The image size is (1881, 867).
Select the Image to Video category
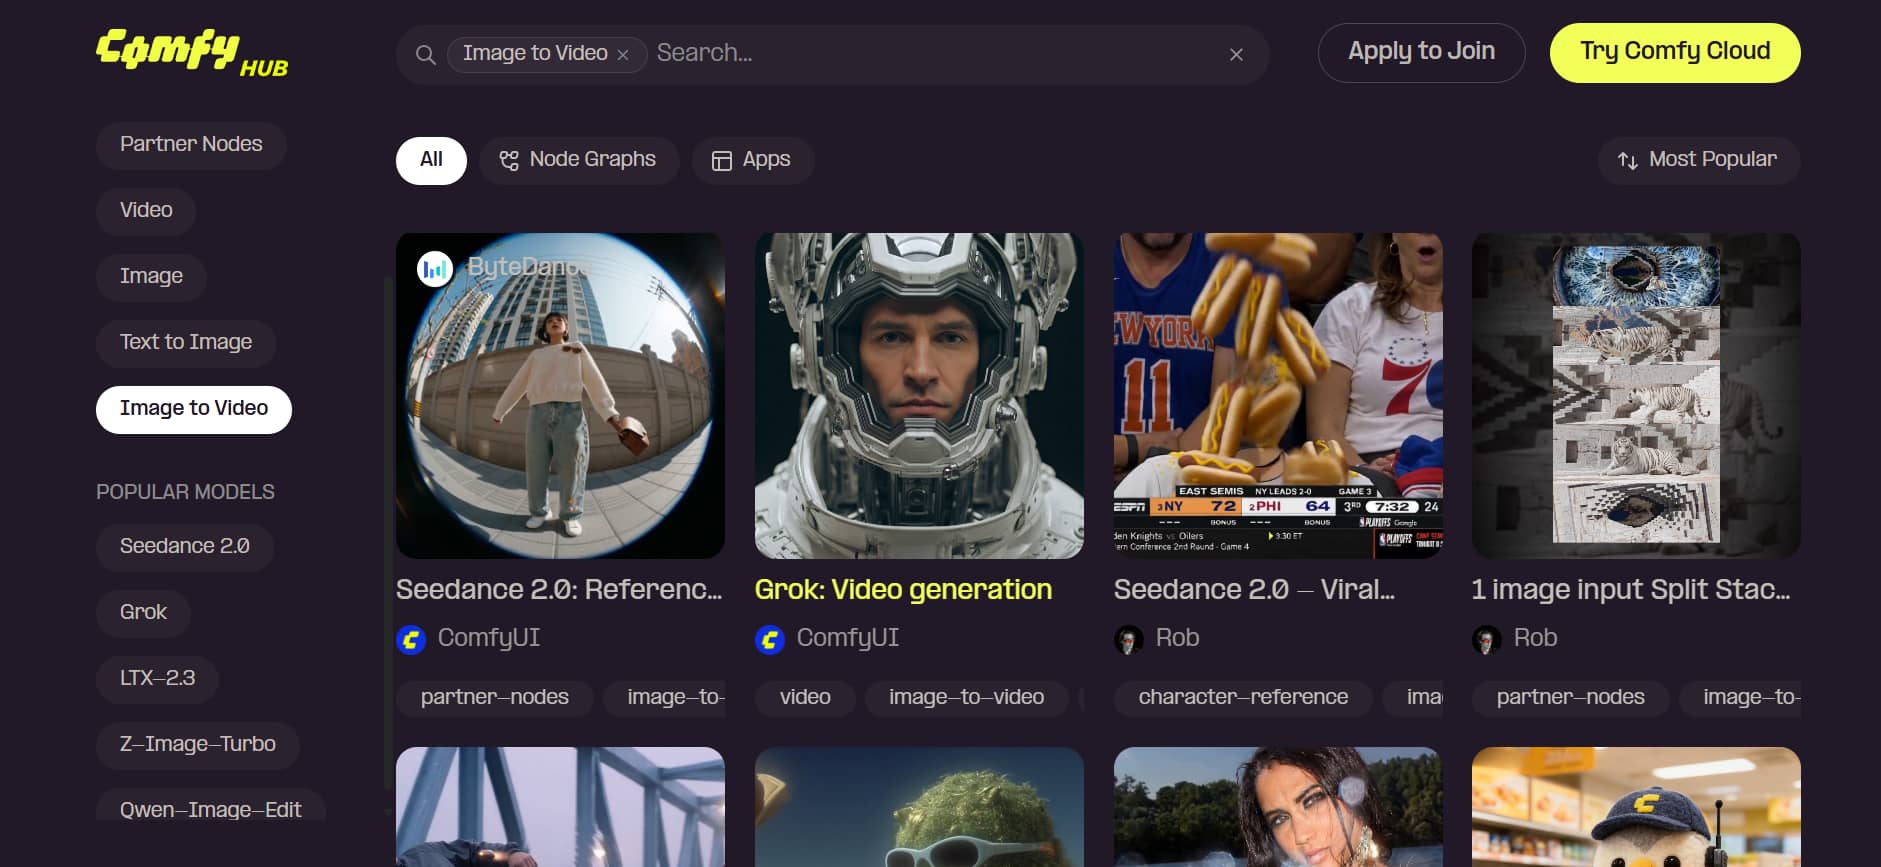194,409
